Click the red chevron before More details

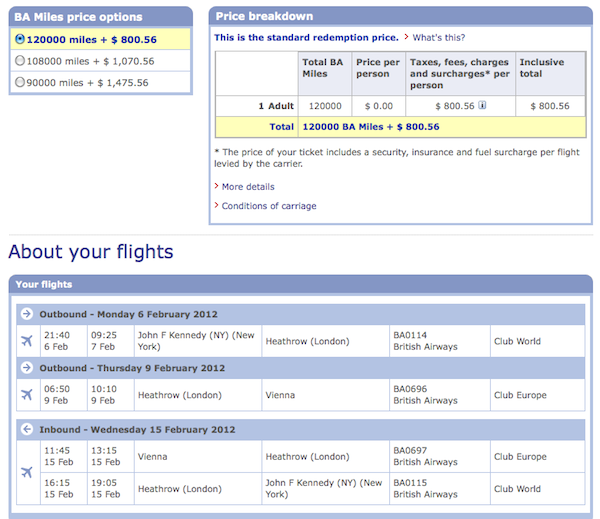tap(217, 186)
